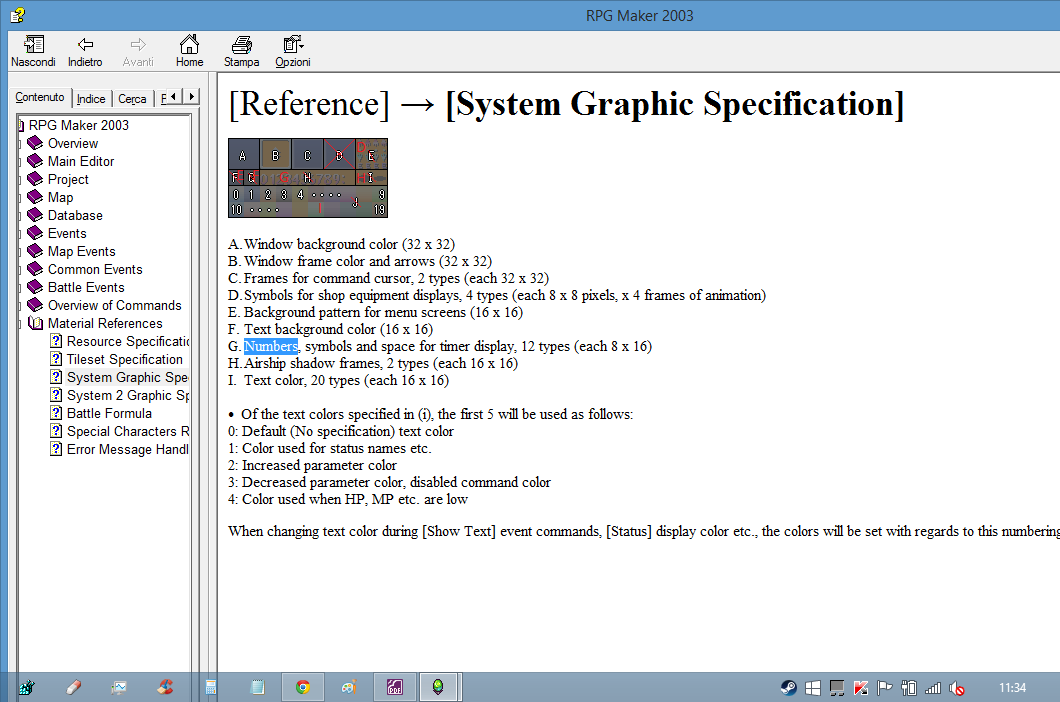Switch to the Contenuto tab
Image resolution: width=1060 pixels, height=702 pixels.
coord(40,97)
